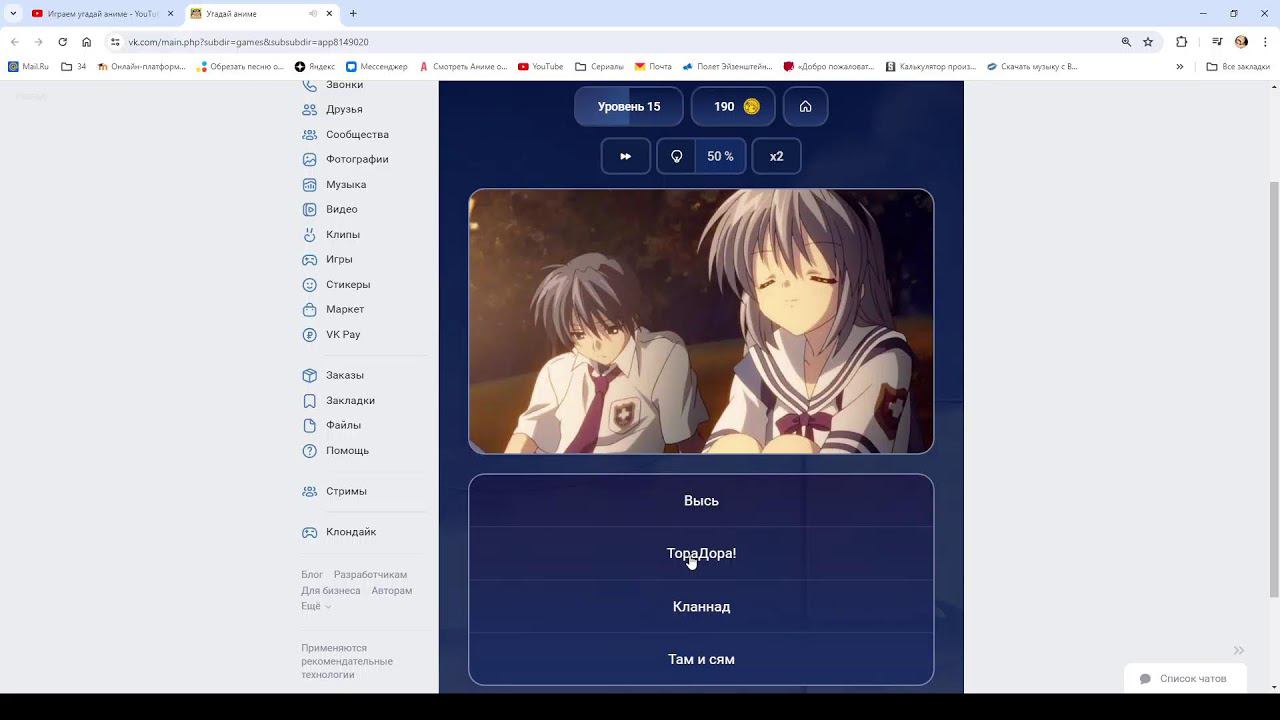Open the browser extensions menu
The image size is (1280, 720).
pyautogui.click(x=1181, y=42)
